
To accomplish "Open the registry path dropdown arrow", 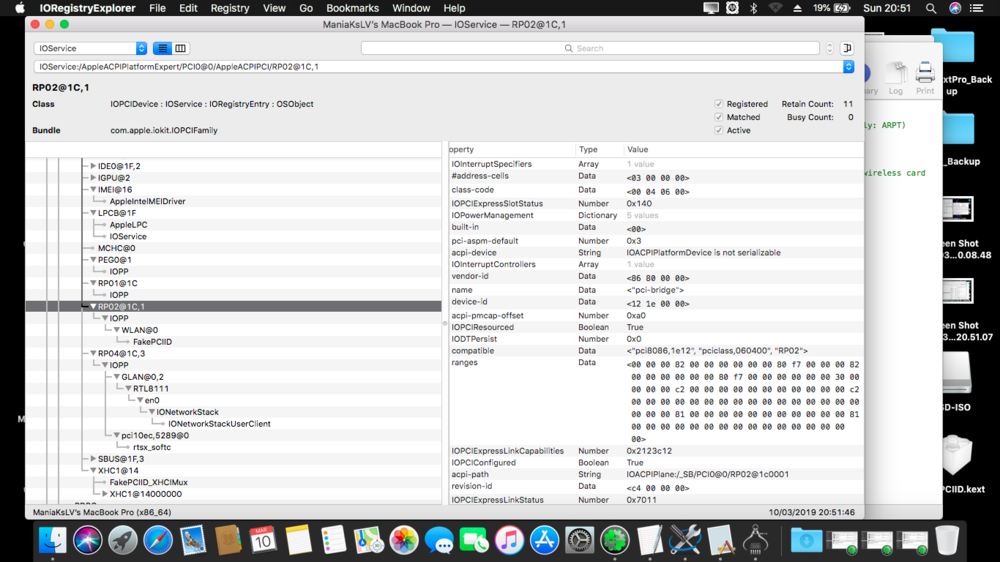I will (x=848, y=66).
